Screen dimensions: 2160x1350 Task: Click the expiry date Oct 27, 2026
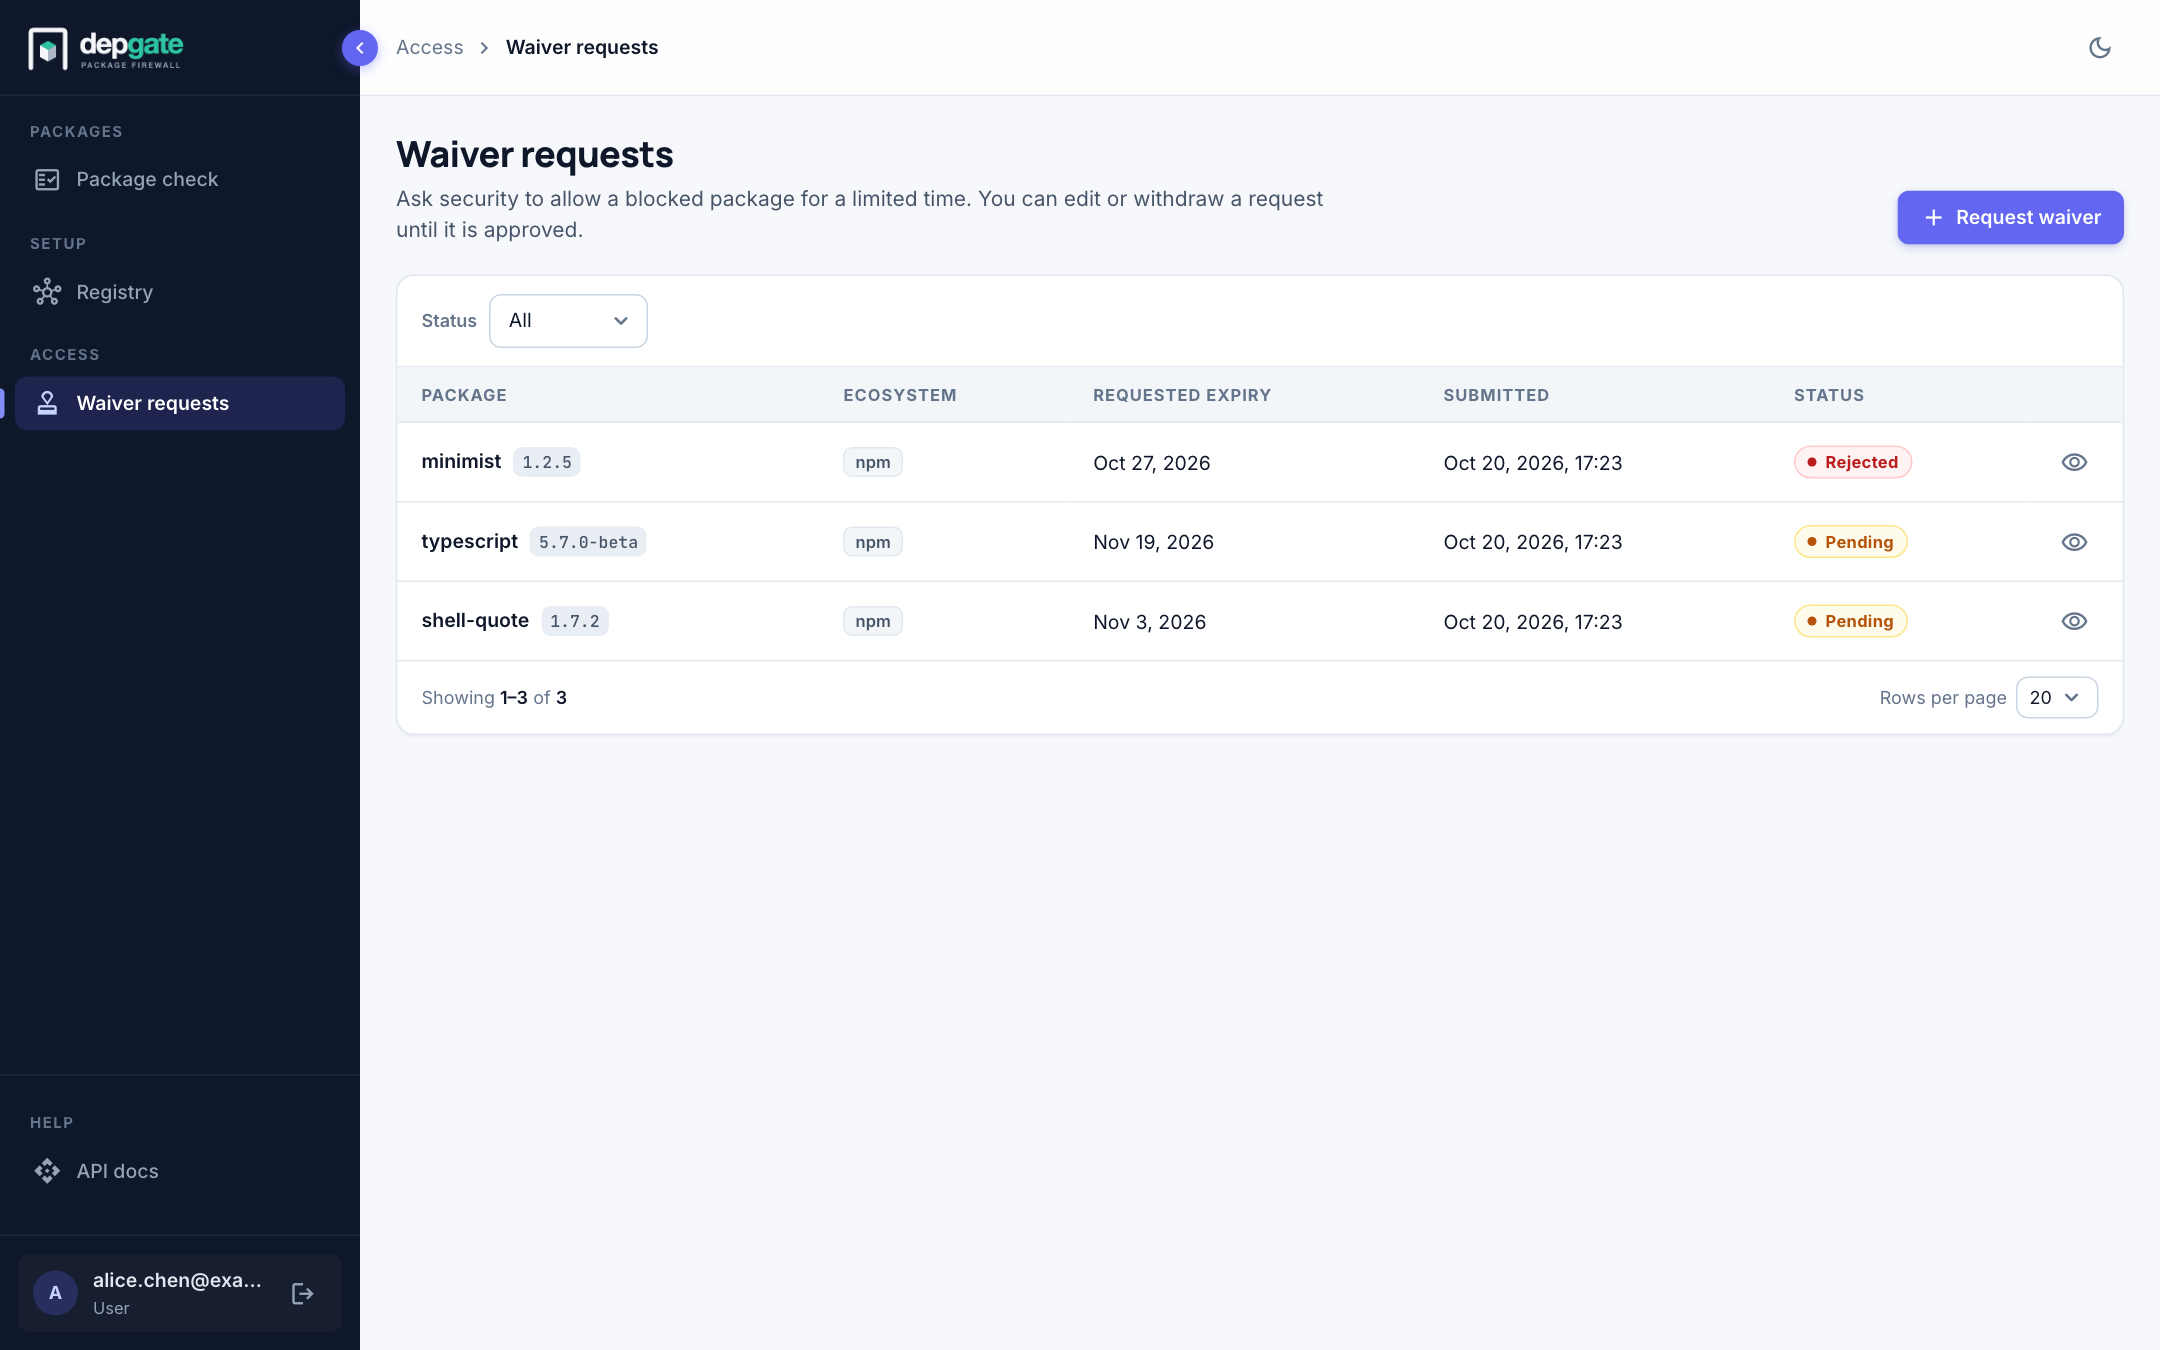(x=1151, y=463)
